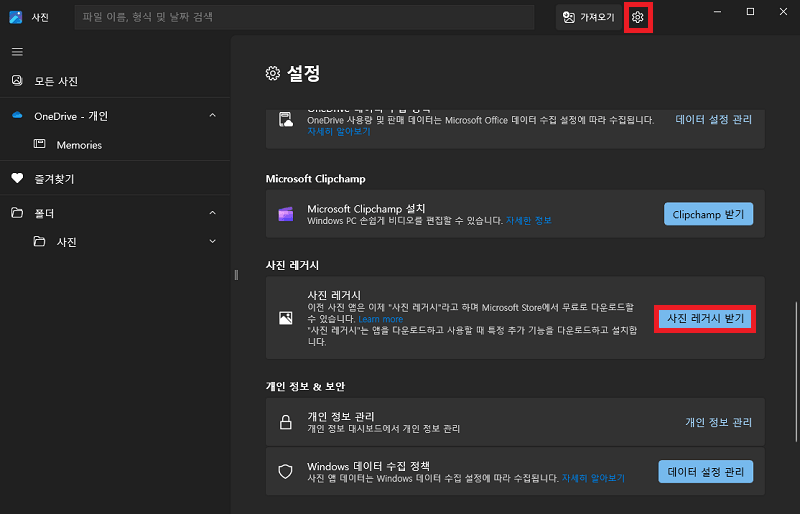Click the Windows 데이터 수집 정책 title

tap(368, 466)
